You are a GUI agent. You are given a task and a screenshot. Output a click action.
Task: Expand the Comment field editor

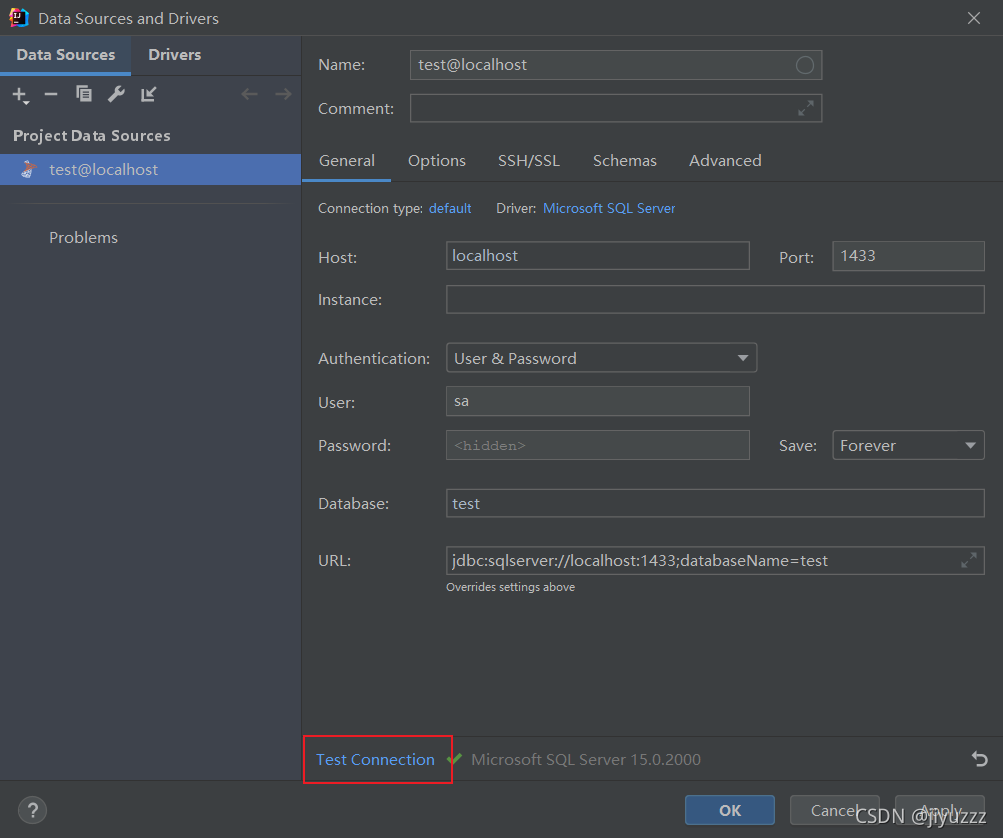(x=805, y=108)
